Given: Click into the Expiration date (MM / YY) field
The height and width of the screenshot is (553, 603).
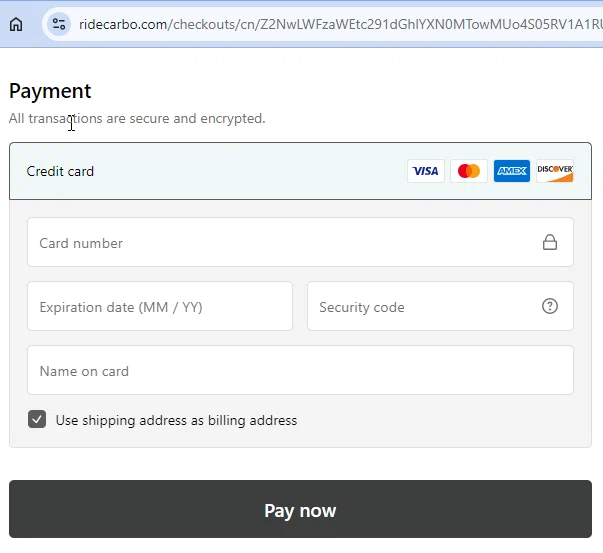Looking at the screenshot, I should tap(160, 306).
